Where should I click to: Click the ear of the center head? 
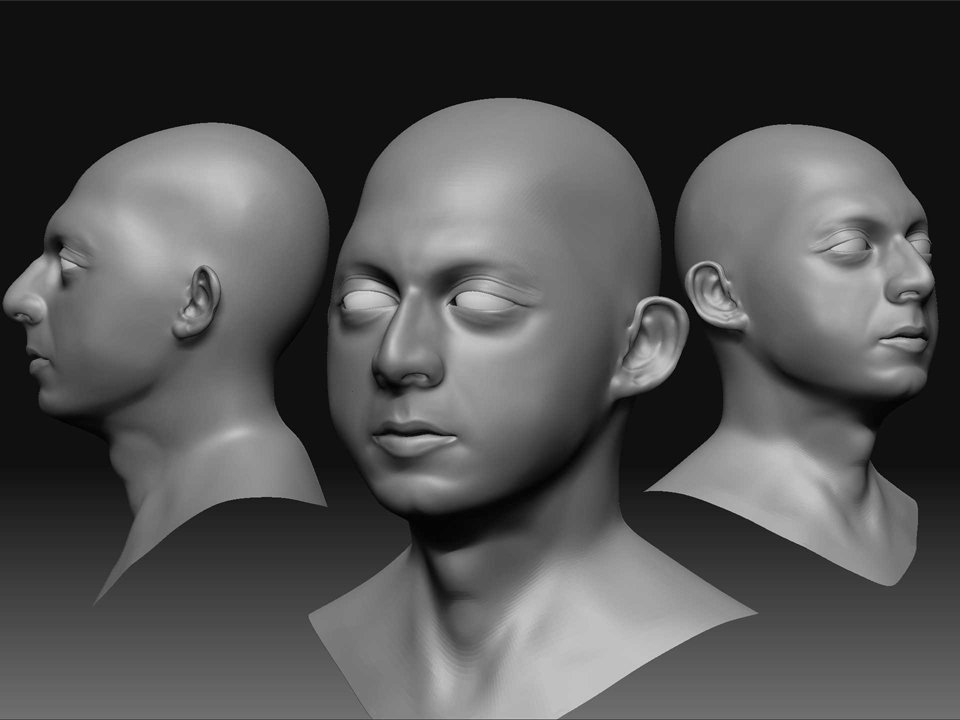(x=650, y=347)
